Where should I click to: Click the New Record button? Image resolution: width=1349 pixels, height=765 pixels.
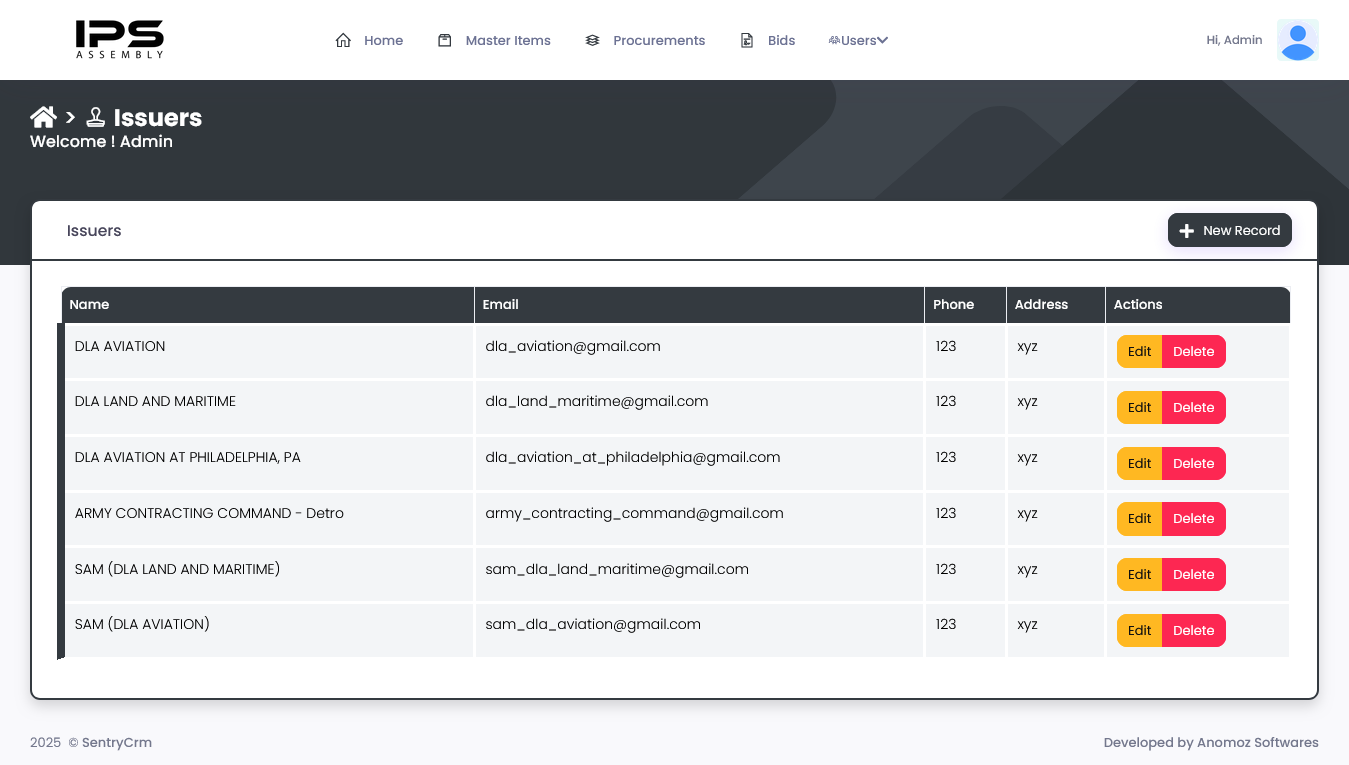point(1229,230)
